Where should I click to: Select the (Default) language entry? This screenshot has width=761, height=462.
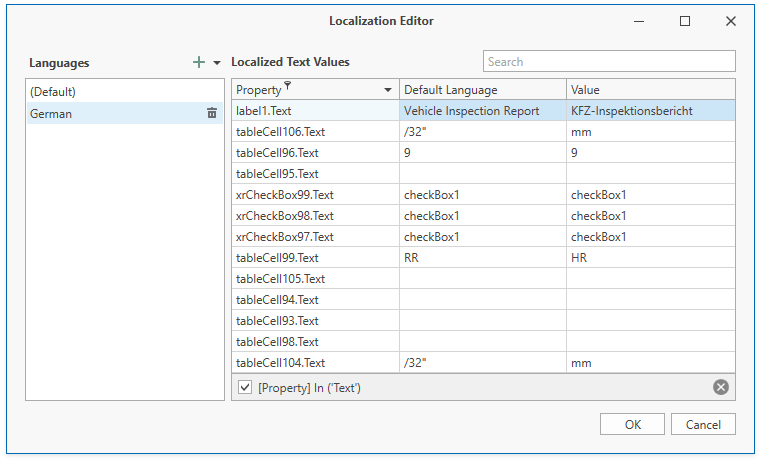(54, 92)
